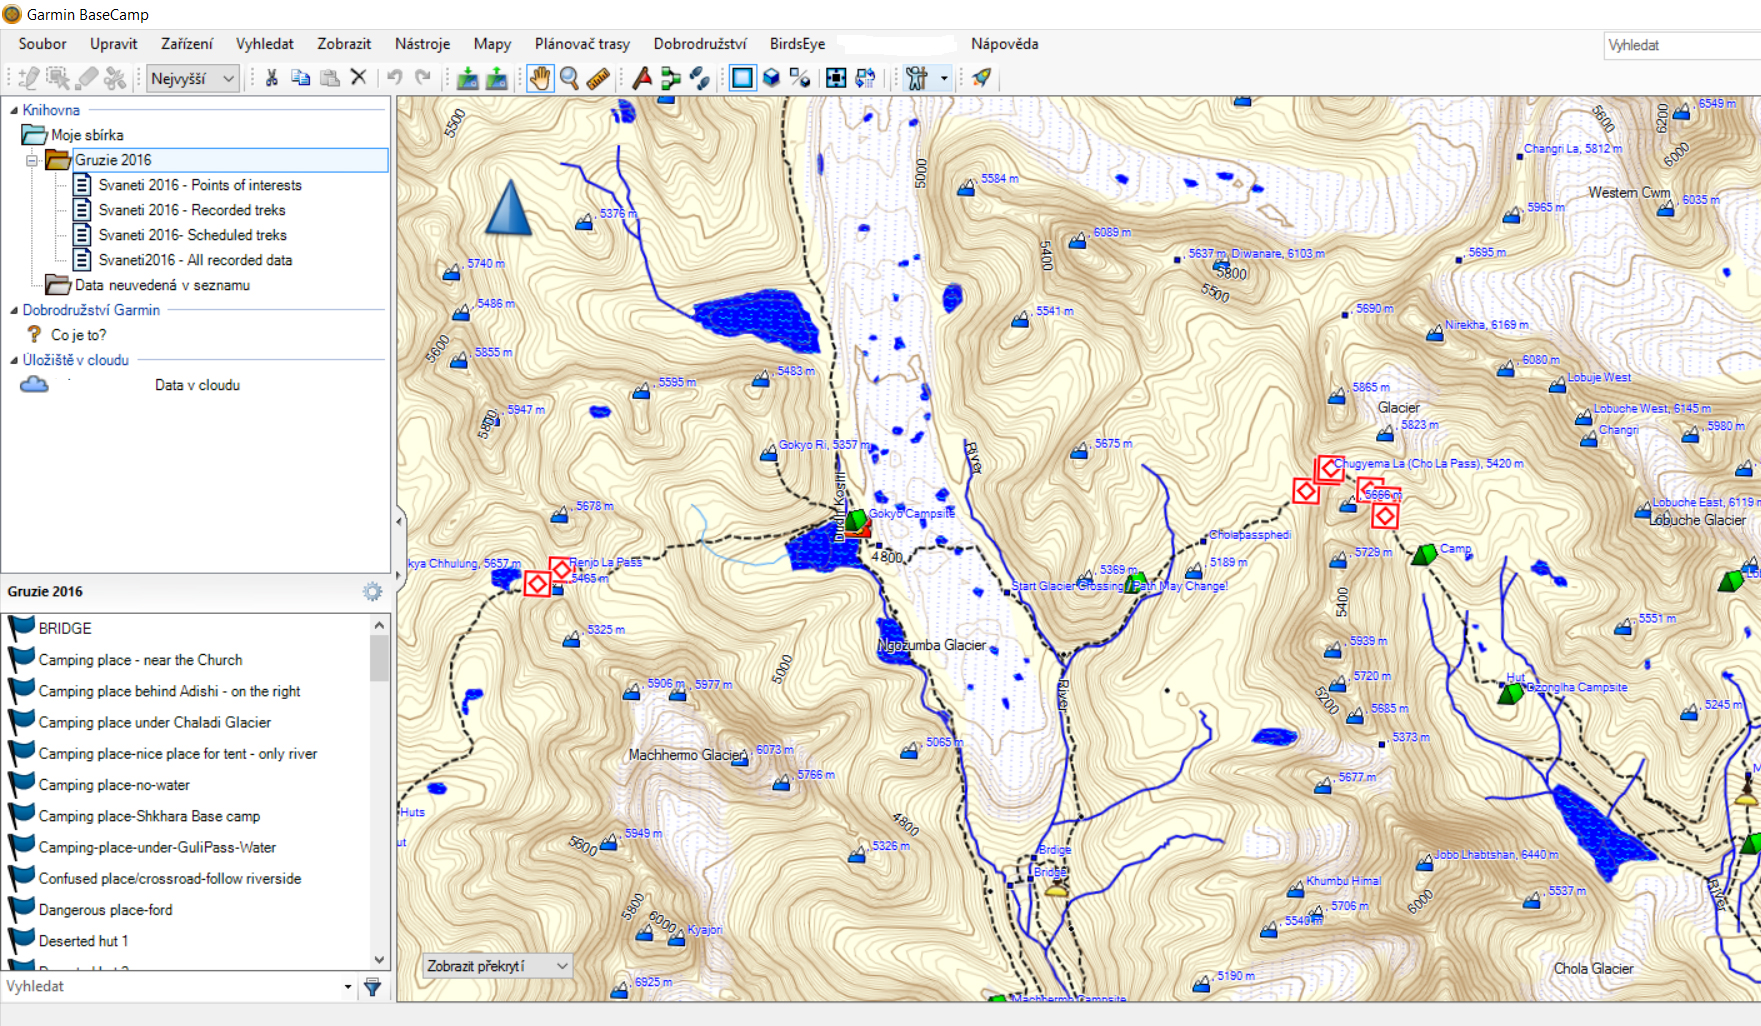Open the Nástroje menu
The image size is (1761, 1026).
pos(422,44)
